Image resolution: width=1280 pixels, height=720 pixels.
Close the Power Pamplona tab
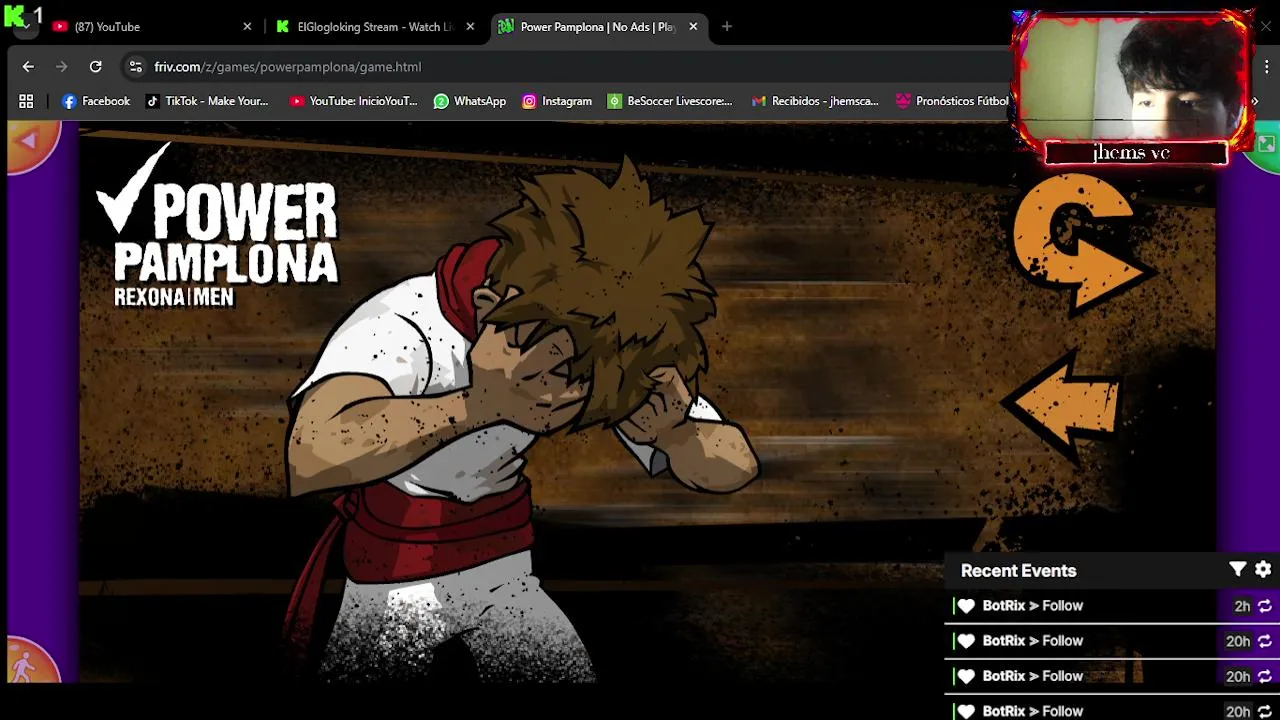coord(693,27)
